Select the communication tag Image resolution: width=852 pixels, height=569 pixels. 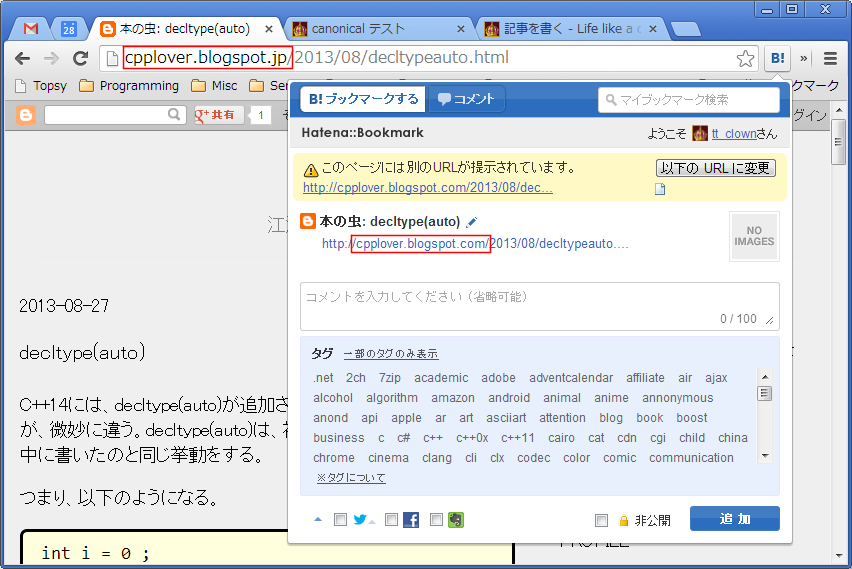tap(691, 458)
